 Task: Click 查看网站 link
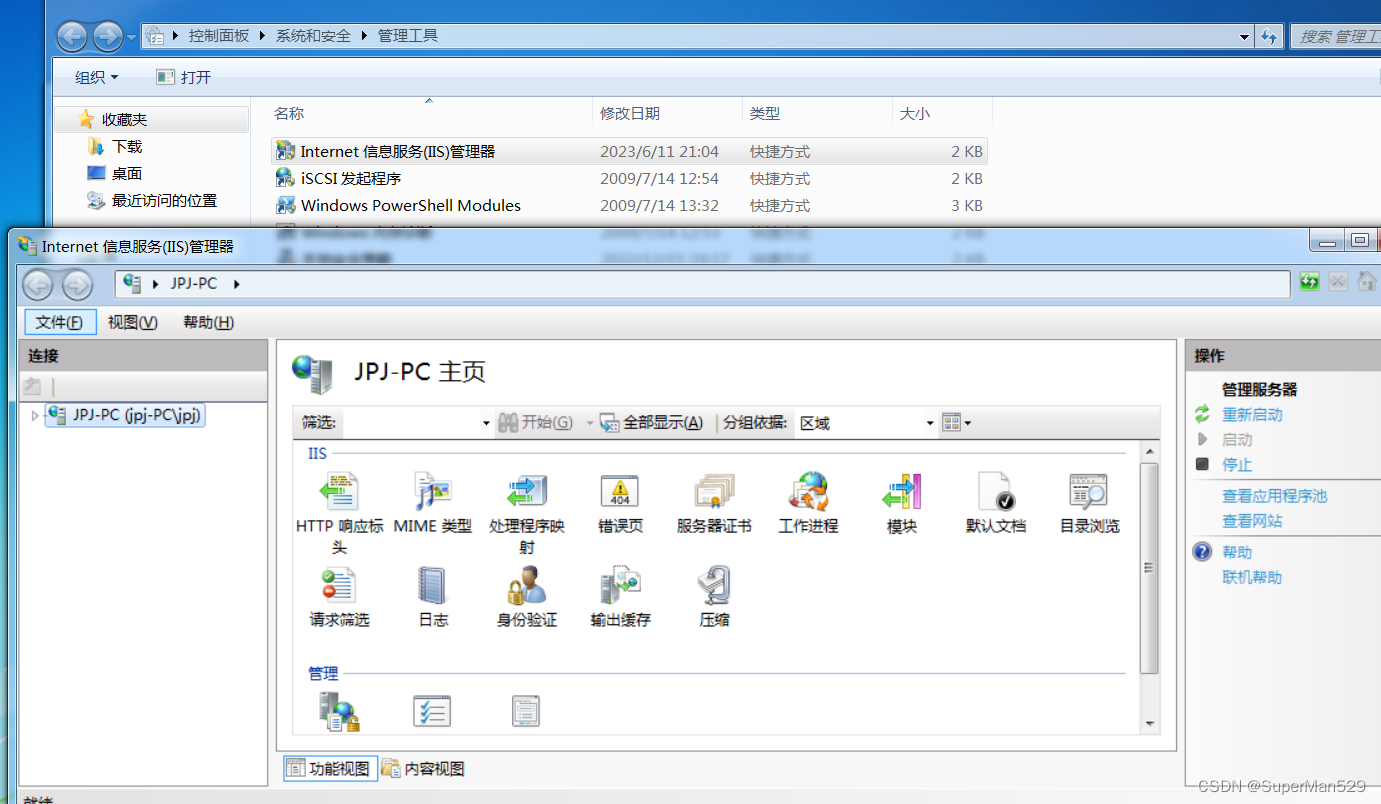coord(1252,520)
